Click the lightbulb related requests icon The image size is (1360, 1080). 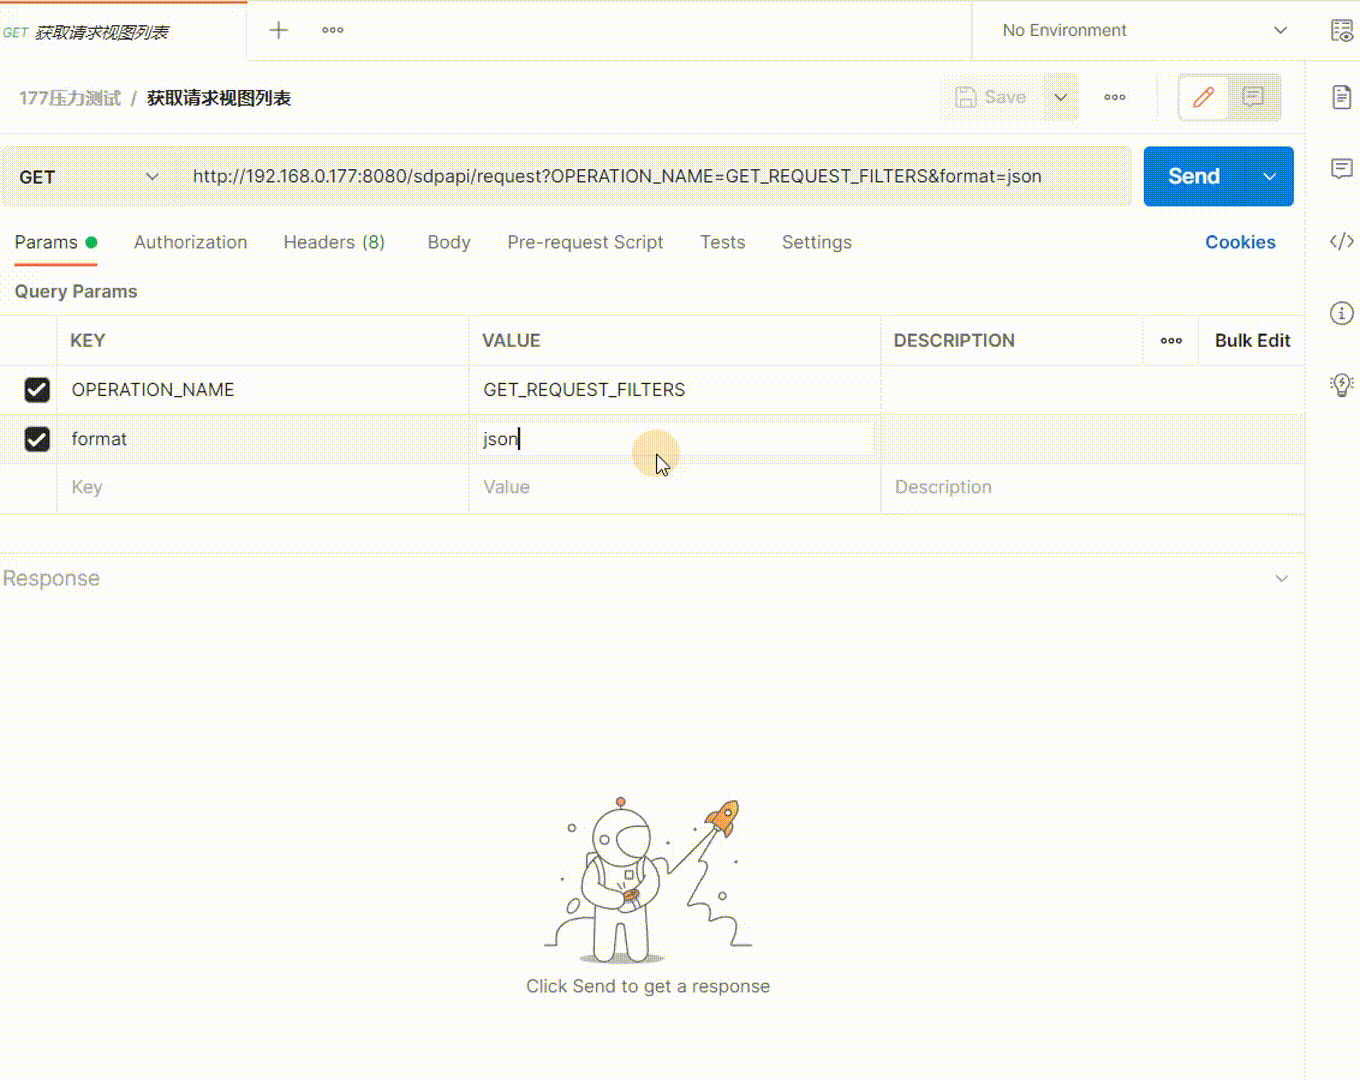pos(1342,385)
